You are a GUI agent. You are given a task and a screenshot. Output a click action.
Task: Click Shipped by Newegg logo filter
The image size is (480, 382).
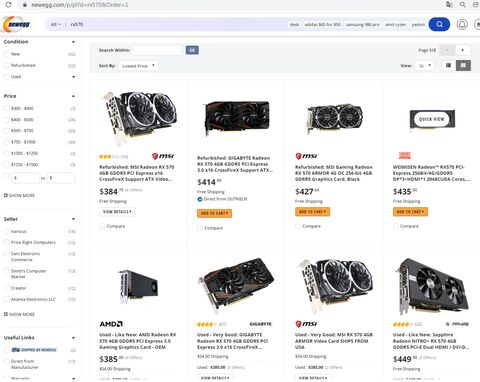34,350
